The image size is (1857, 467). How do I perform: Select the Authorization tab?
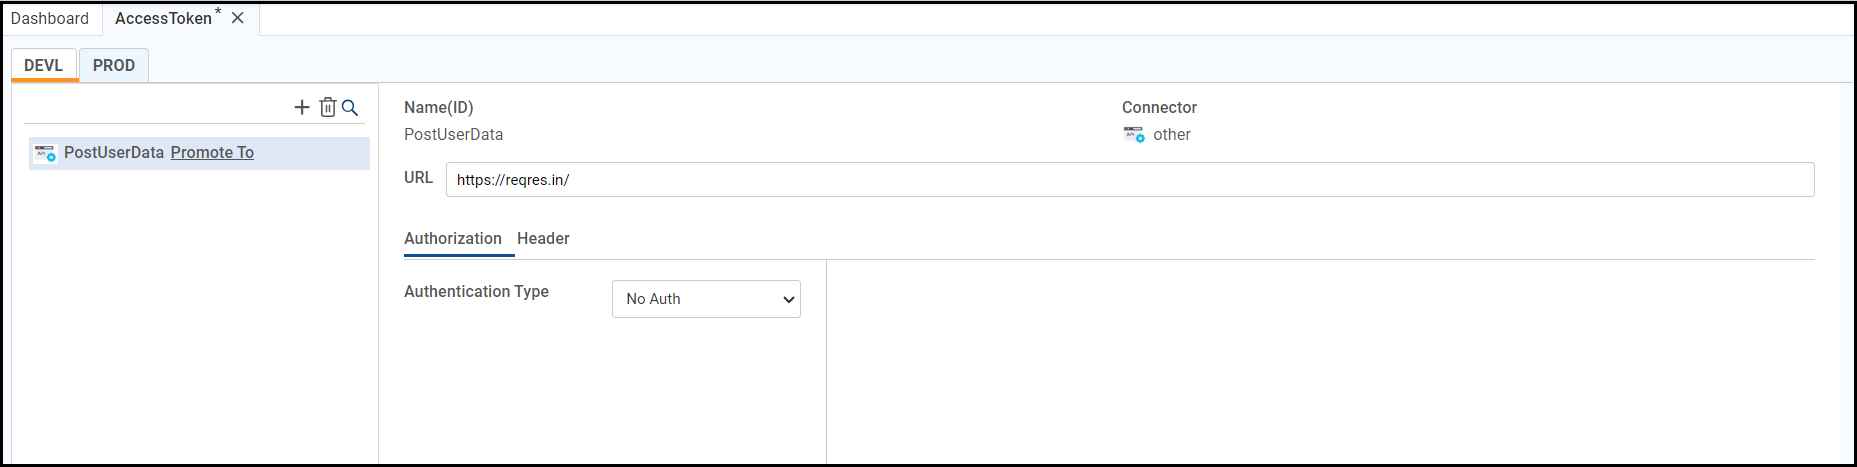click(453, 238)
